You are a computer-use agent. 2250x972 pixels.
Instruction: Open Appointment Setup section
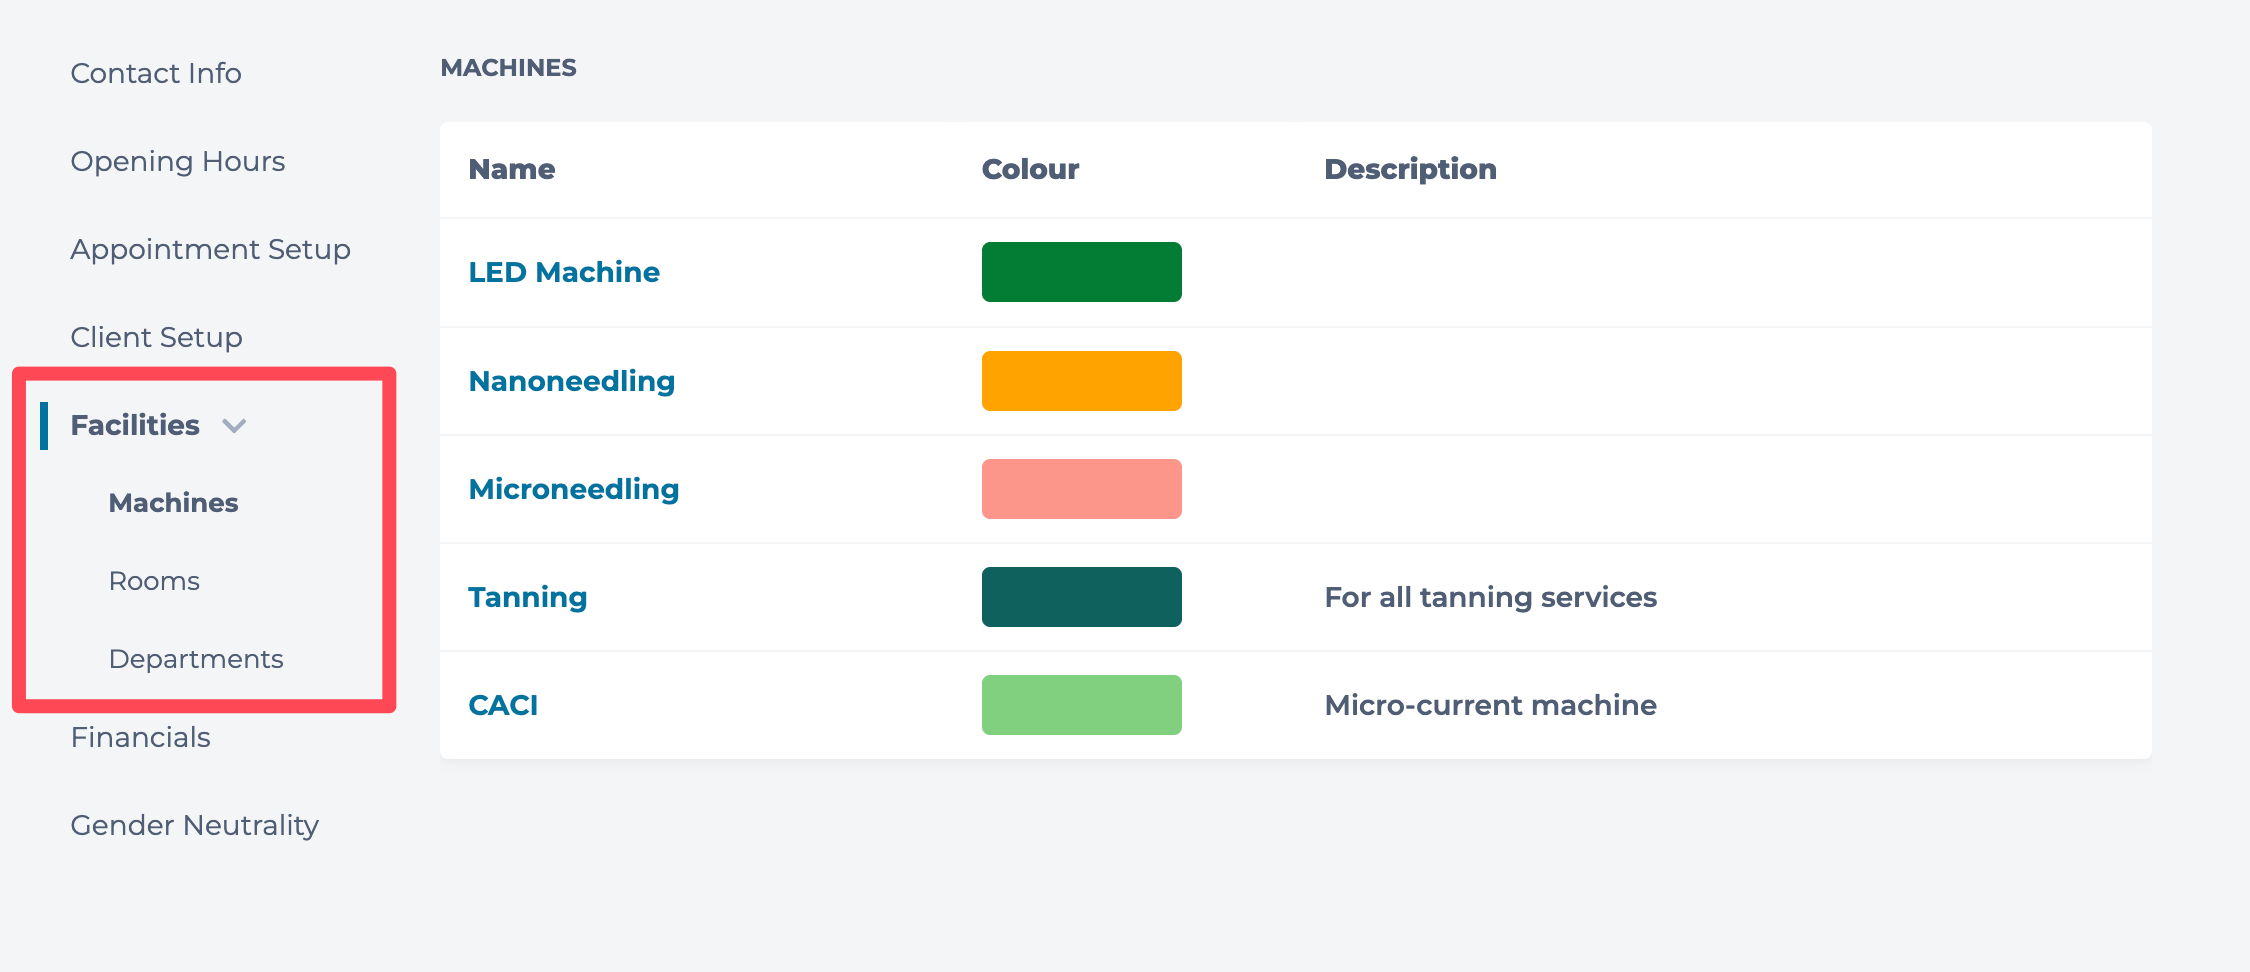(210, 249)
